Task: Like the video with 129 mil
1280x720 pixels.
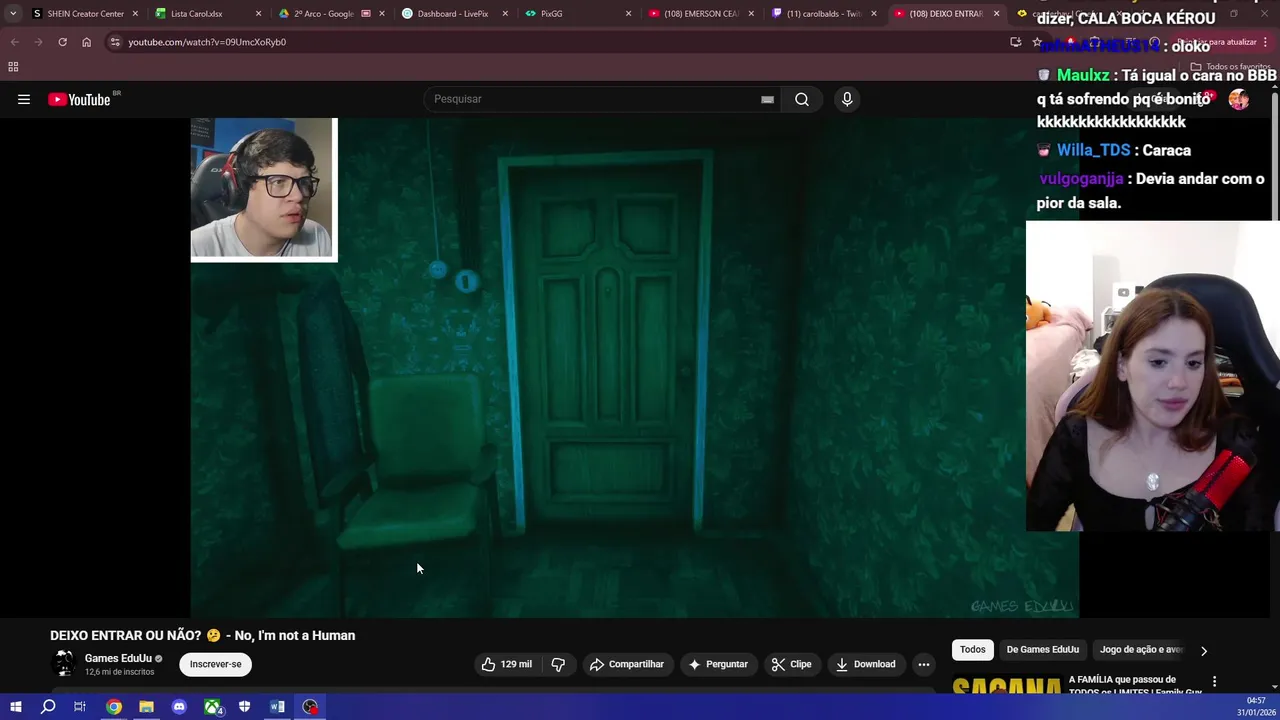Action: 507,664
